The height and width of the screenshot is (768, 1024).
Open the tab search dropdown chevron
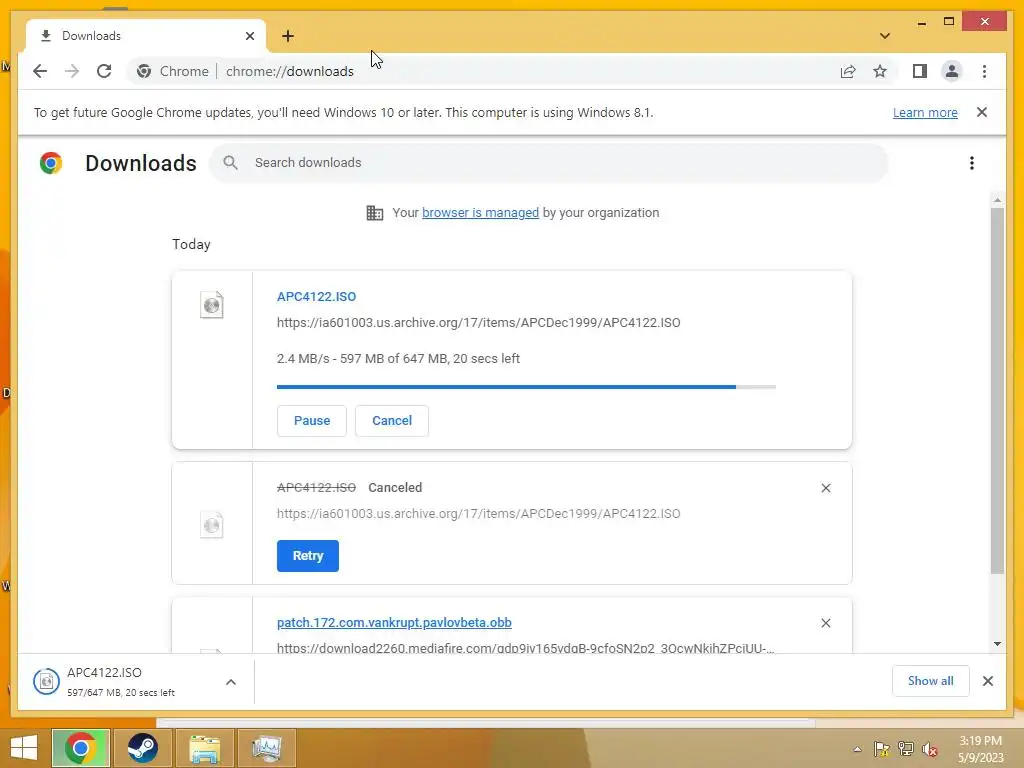point(884,36)
